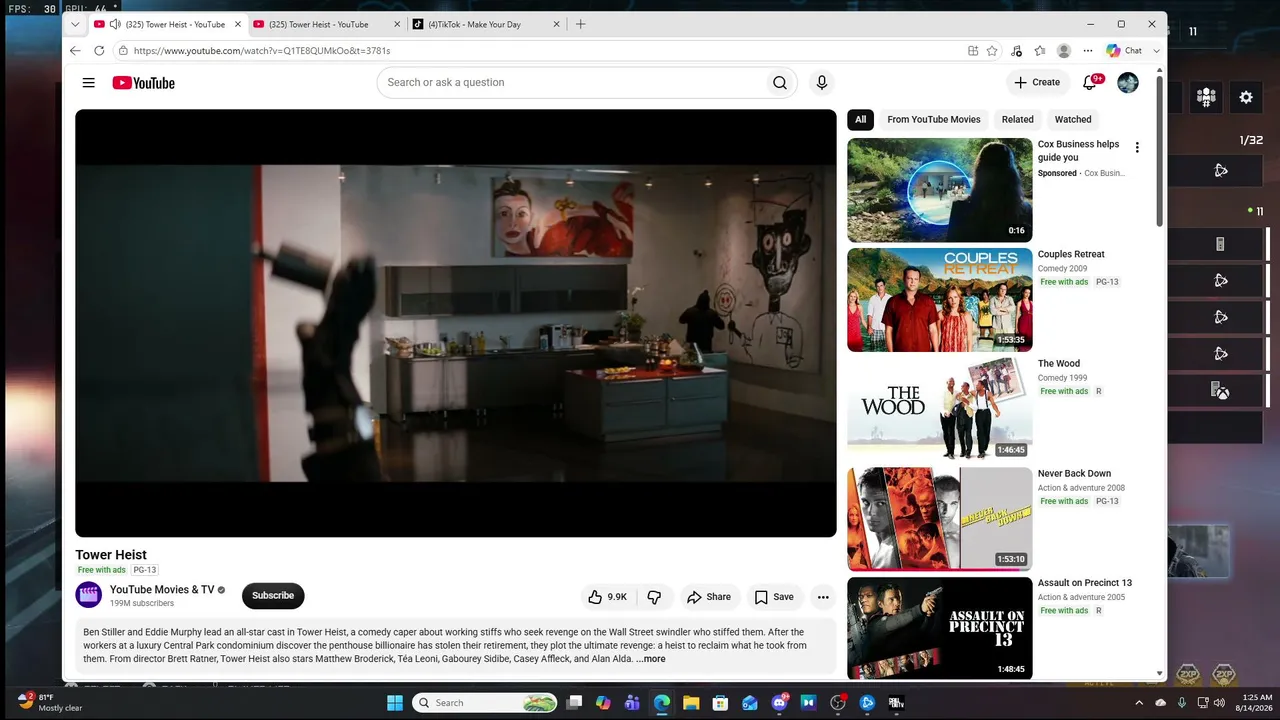Show hidden system tray icons
Image resolution: width=1280 pixels, height=720 pixels.
(x=1139, y=703)
